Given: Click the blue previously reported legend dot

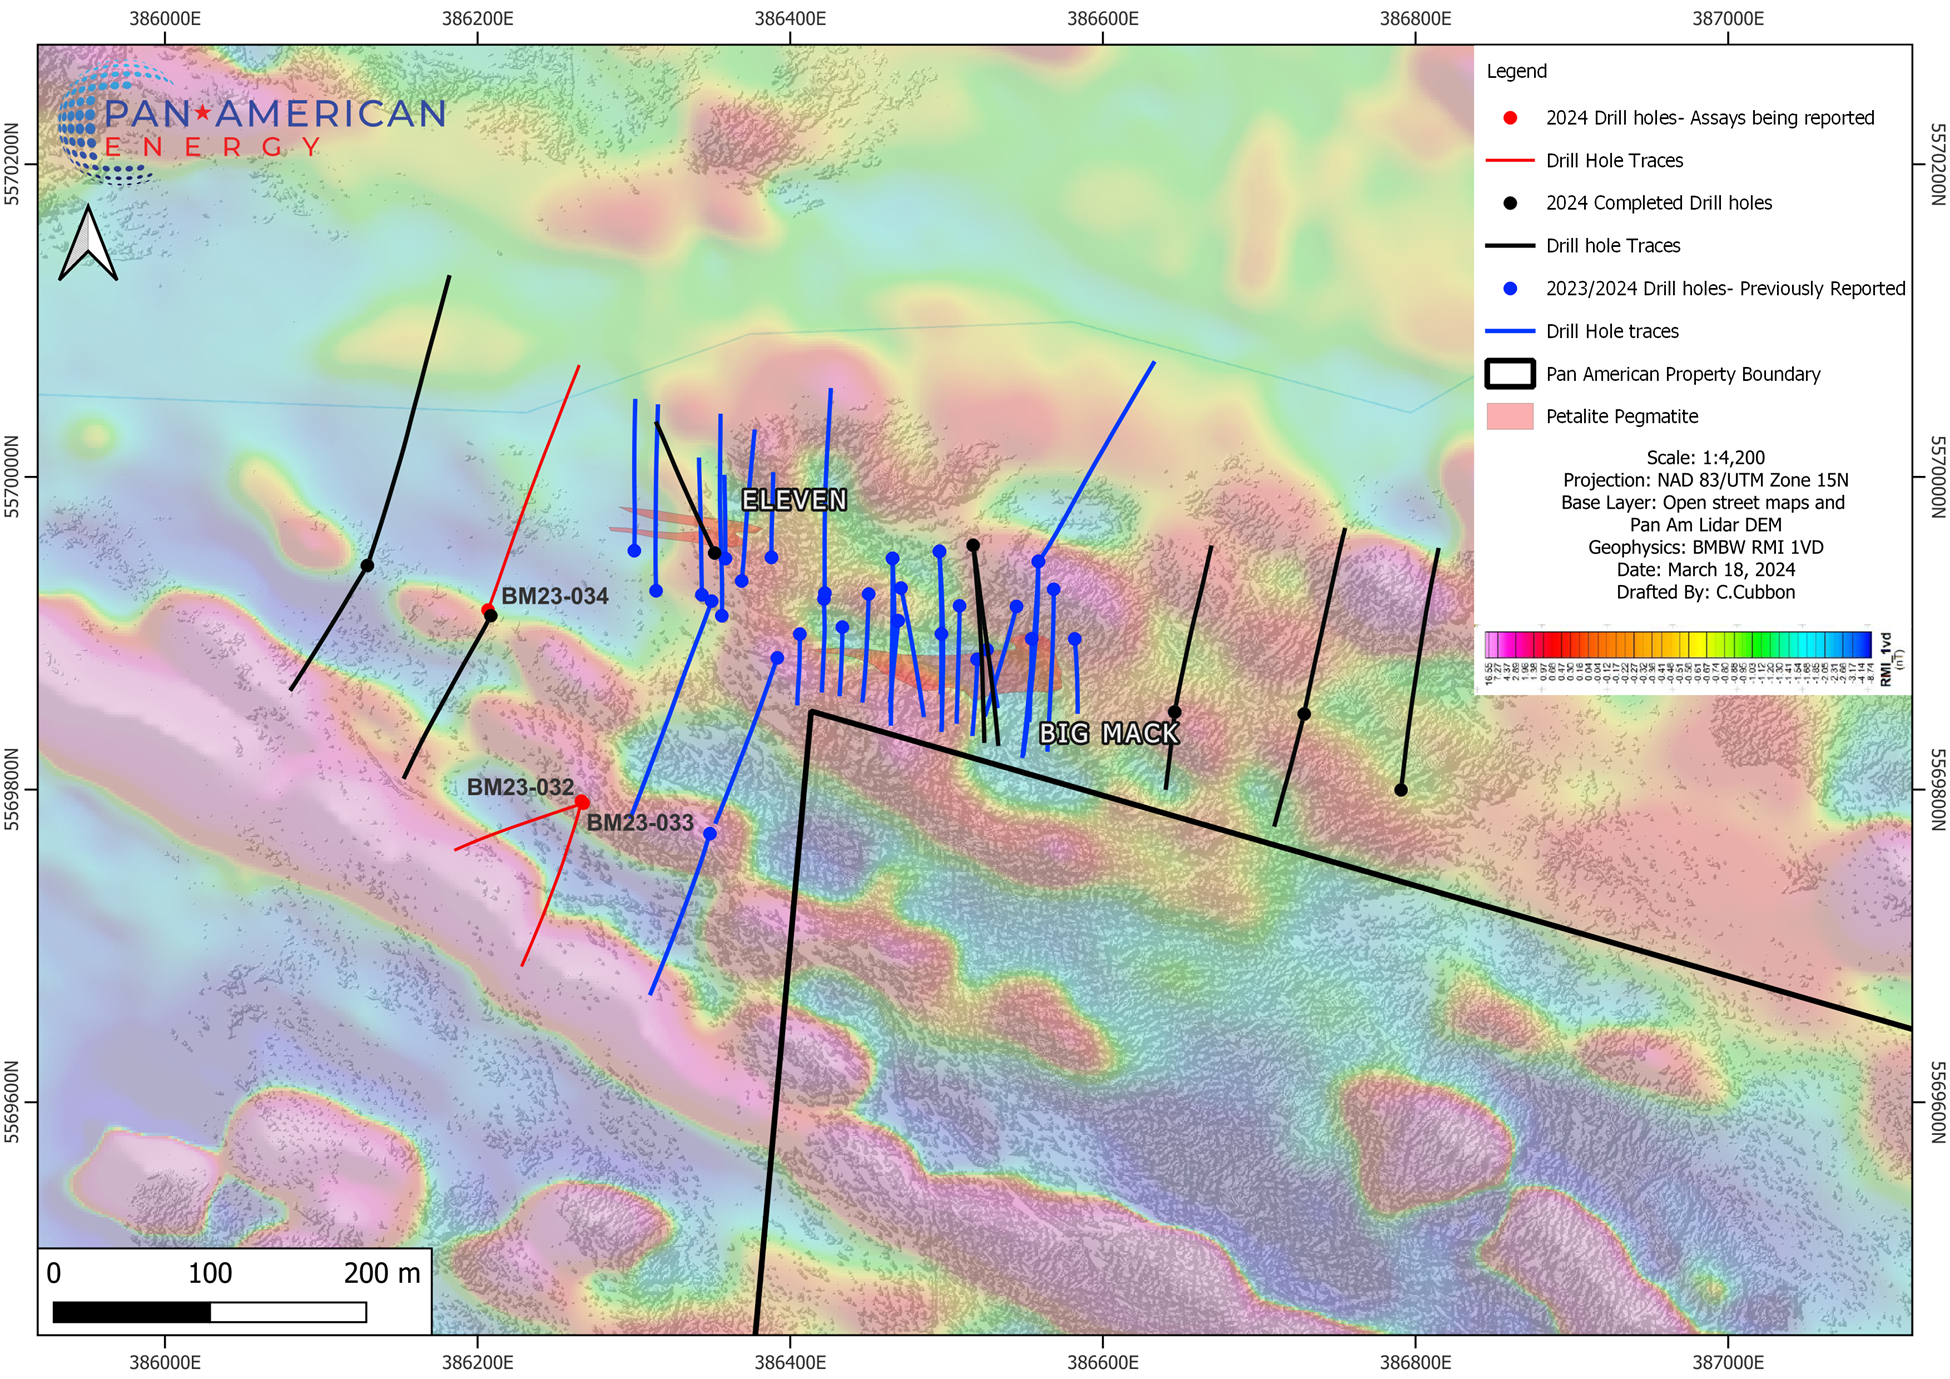Looking at the screenshot, I should (1510, 289).
